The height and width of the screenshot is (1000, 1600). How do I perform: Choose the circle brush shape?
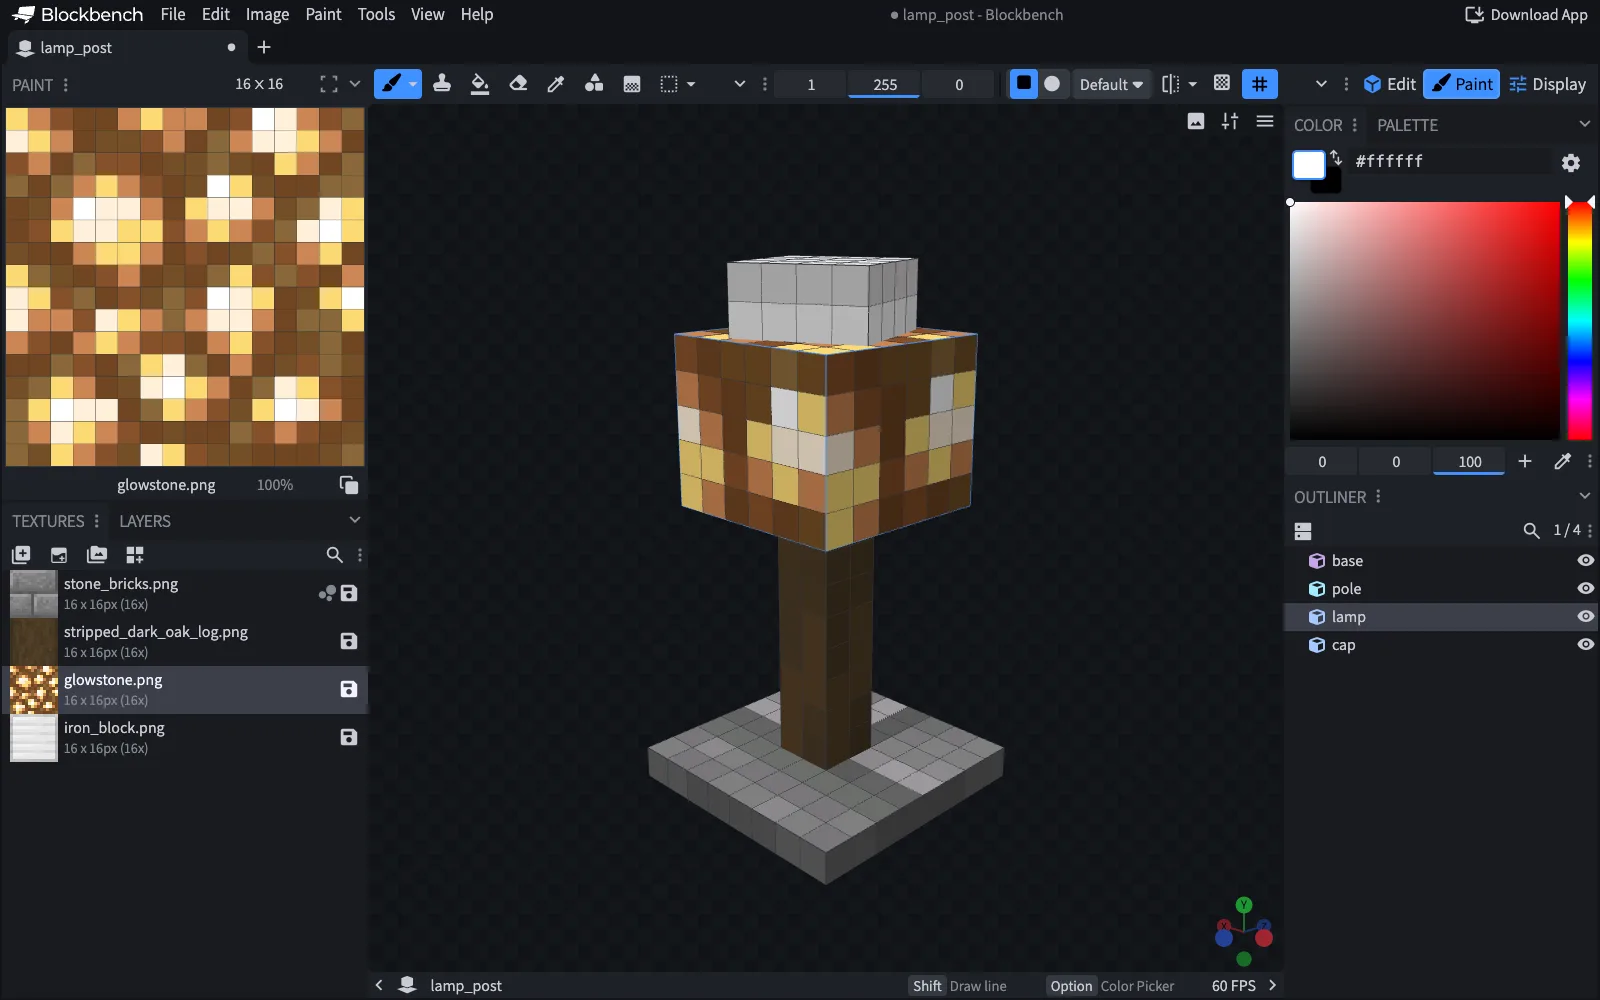1052,84
